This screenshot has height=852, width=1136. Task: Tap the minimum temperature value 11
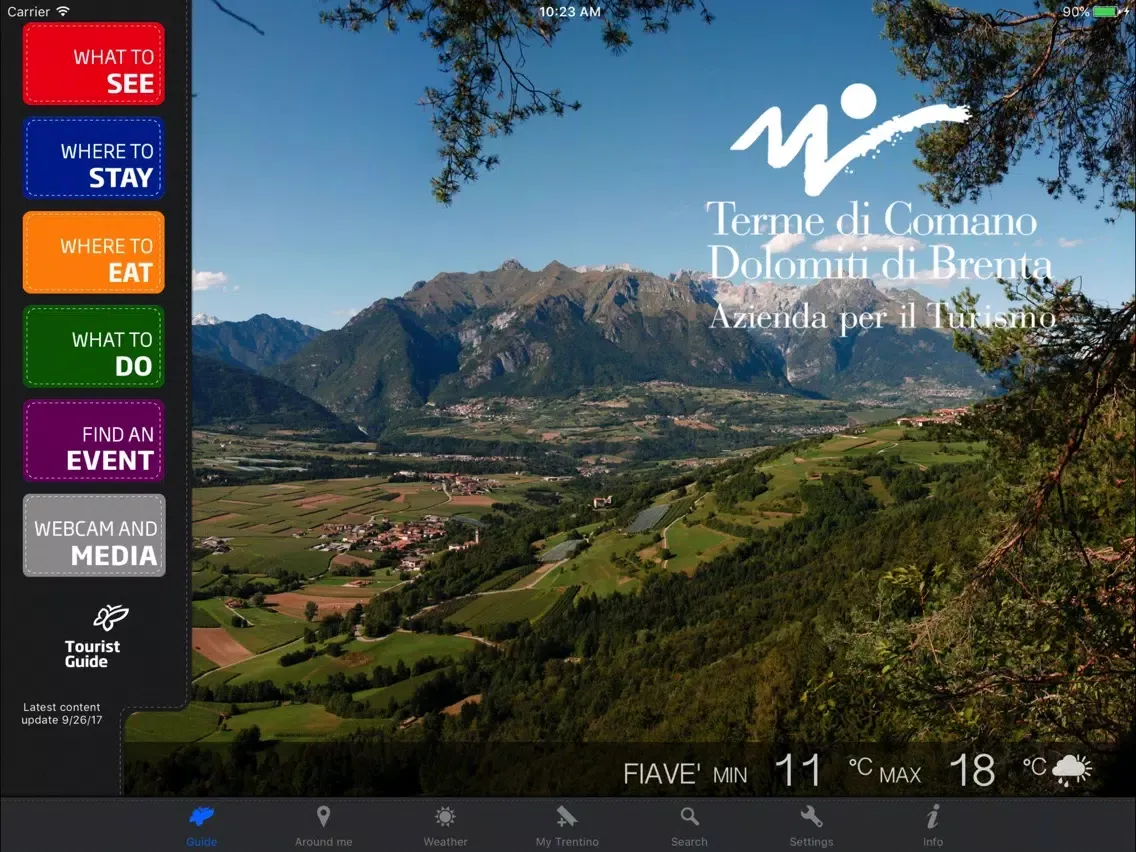click(797, 770)
